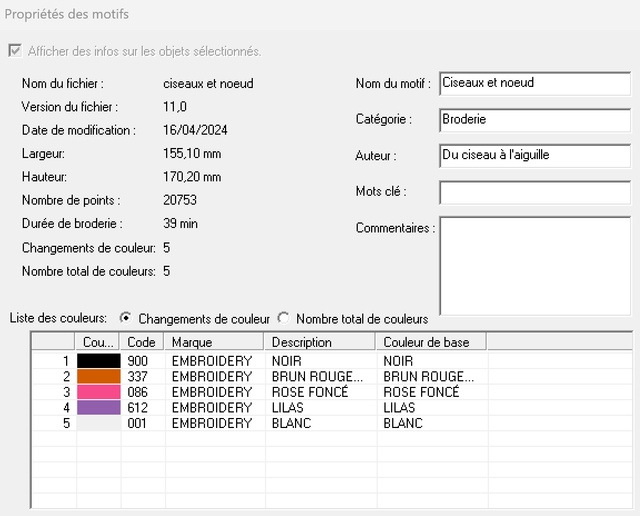Click the 'Catégorie' field containing Broderie
Viewport: 640px width, 516px height.
(x=534, y=119)
